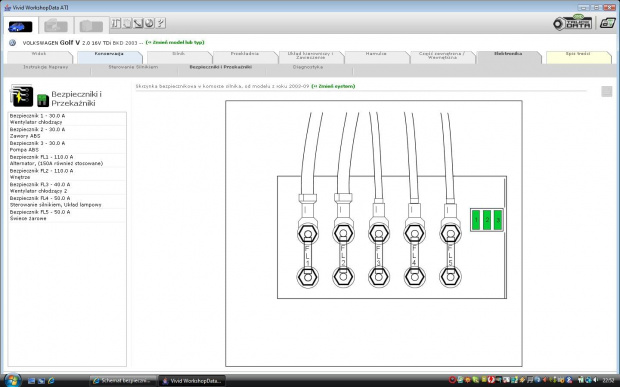The image size is (620, 387).
Task: Click the Zmień system link
Action: 333,86
